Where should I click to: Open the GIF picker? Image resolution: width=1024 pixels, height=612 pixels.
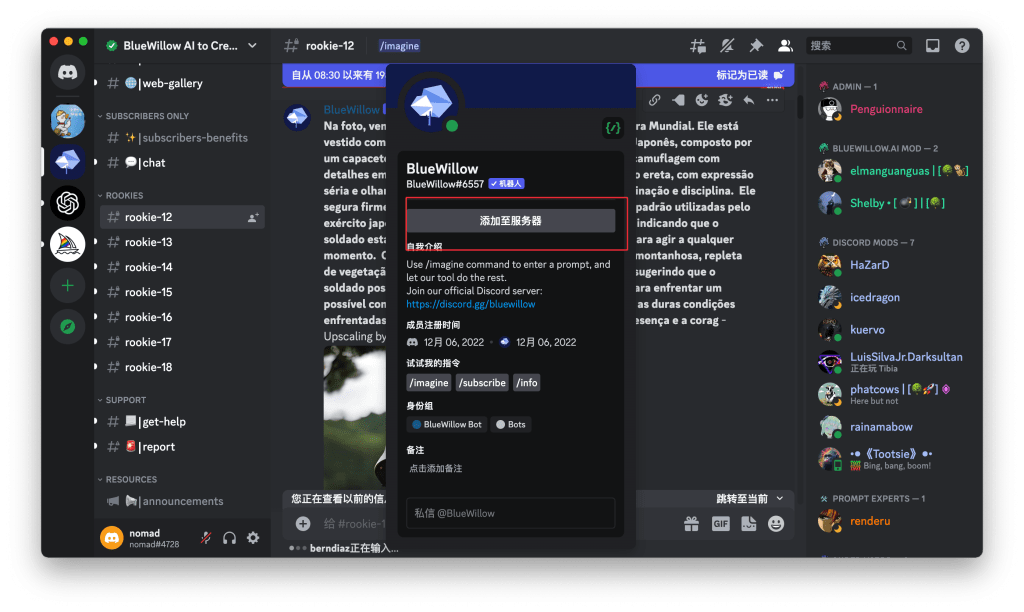(x=720, y=523)
